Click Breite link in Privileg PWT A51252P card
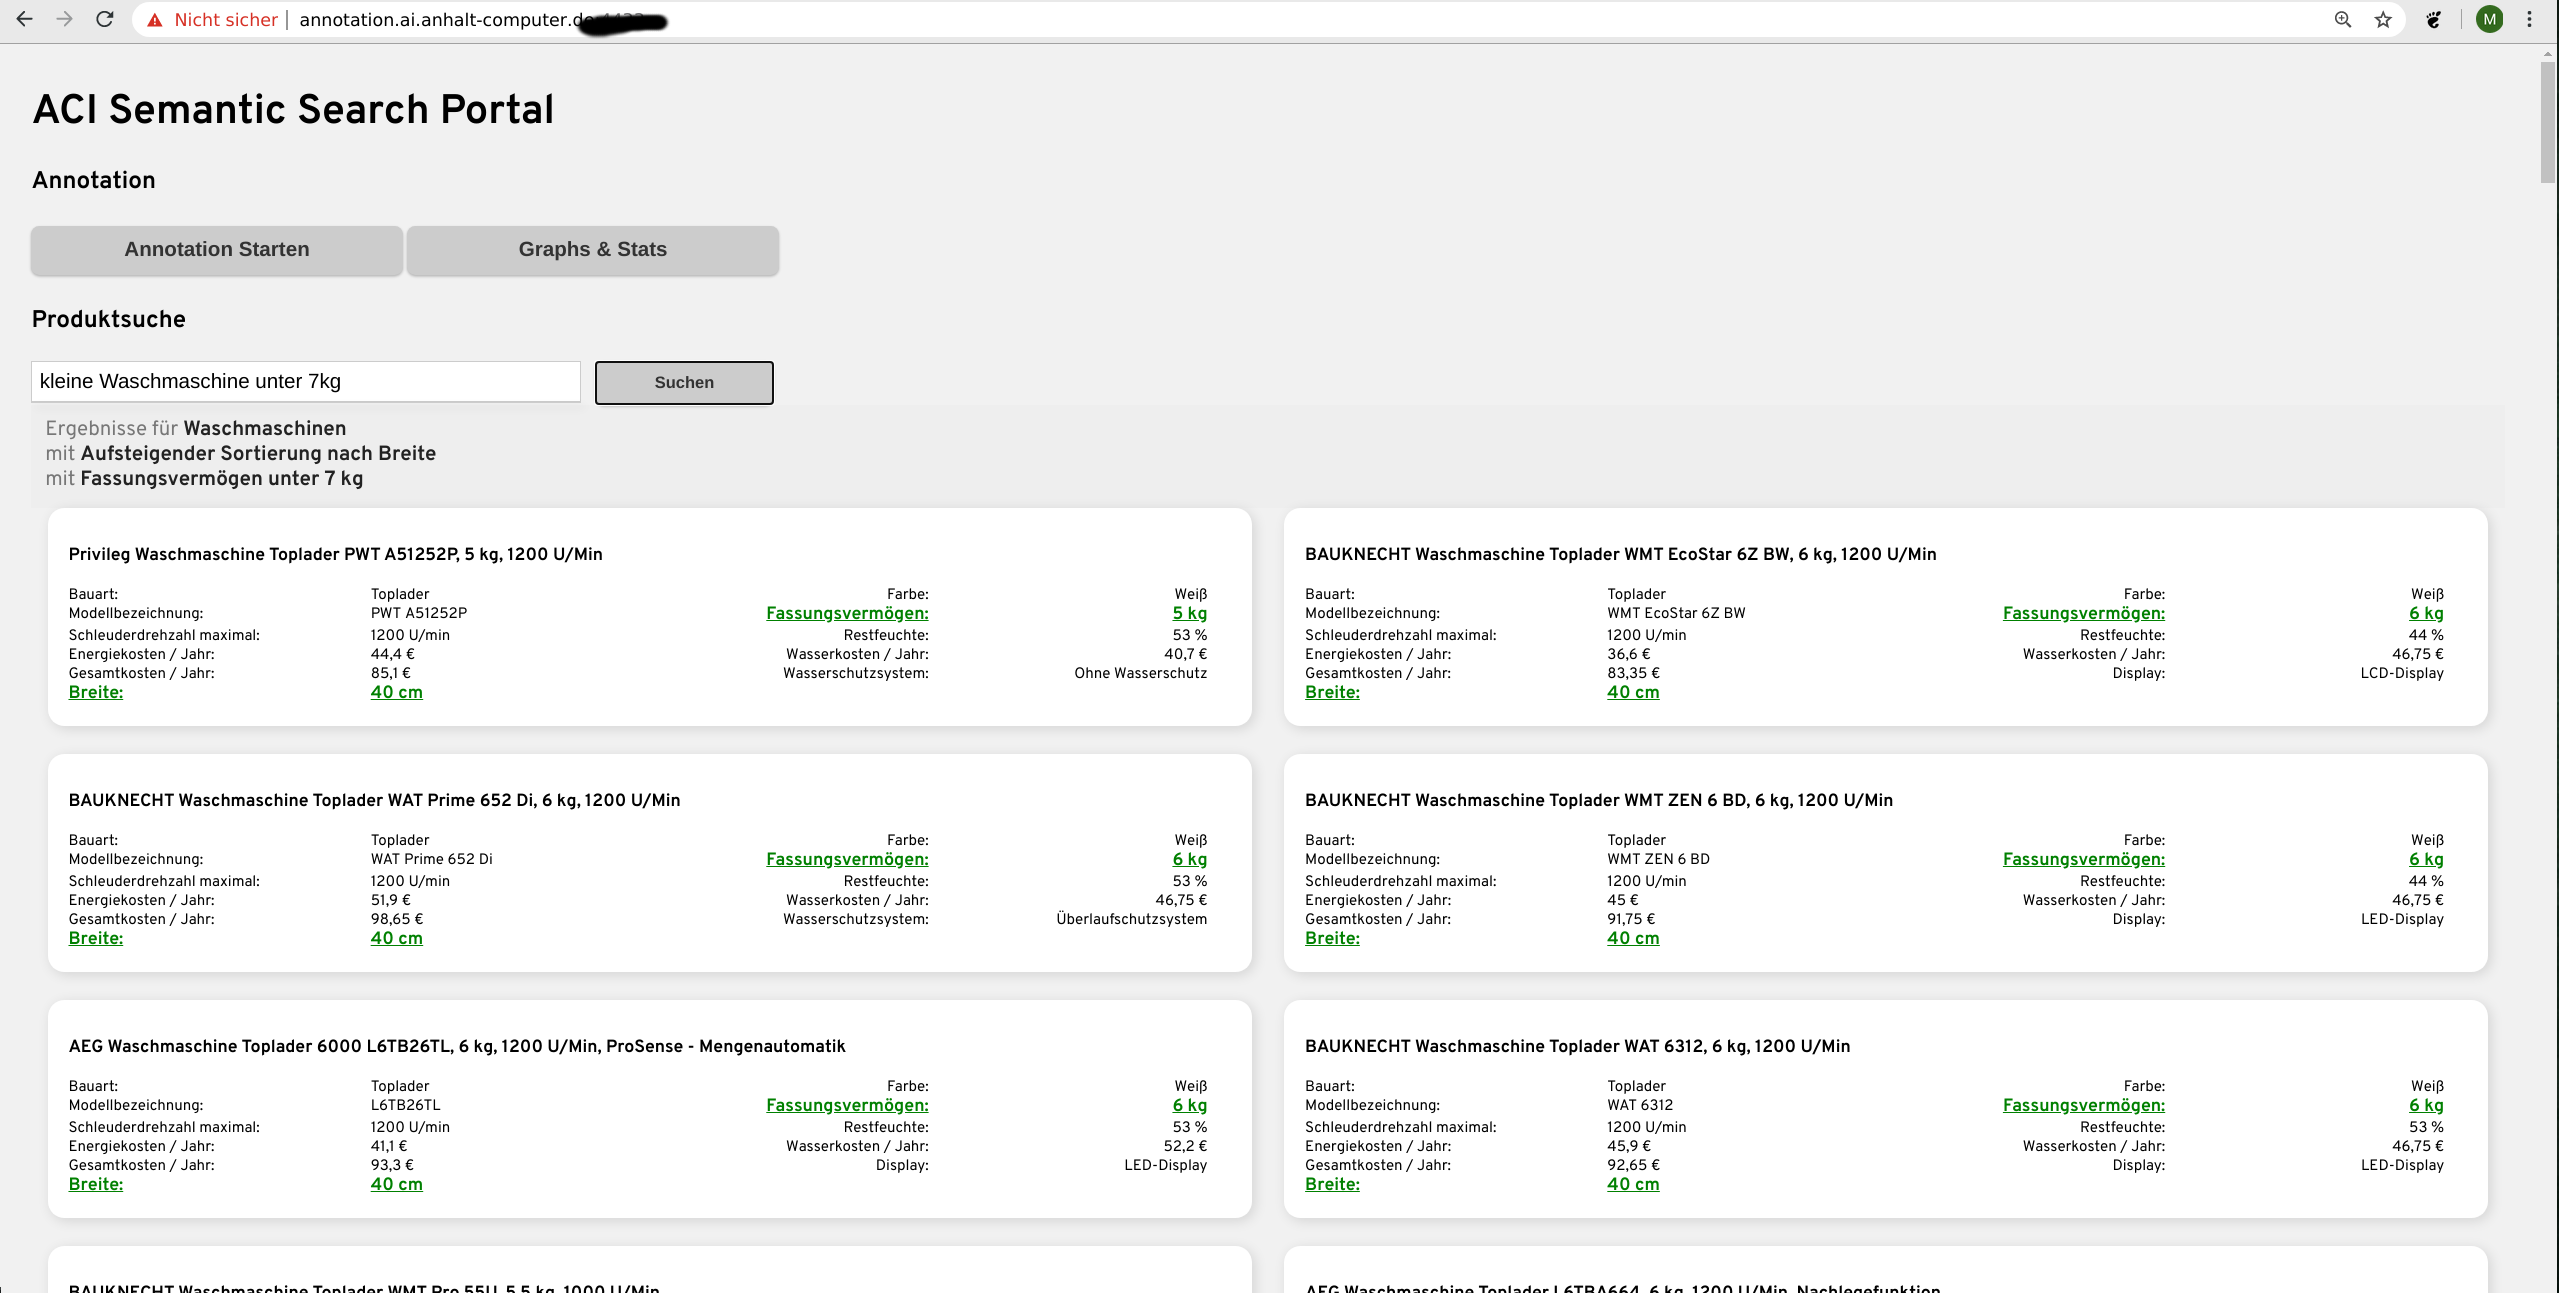 coord(96,693)
